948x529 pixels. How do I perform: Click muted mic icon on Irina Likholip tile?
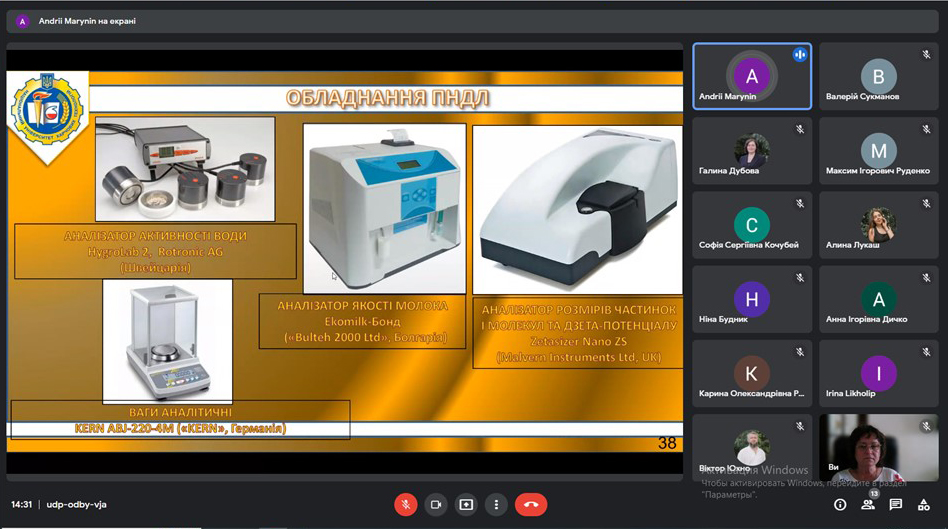point(926,352)
